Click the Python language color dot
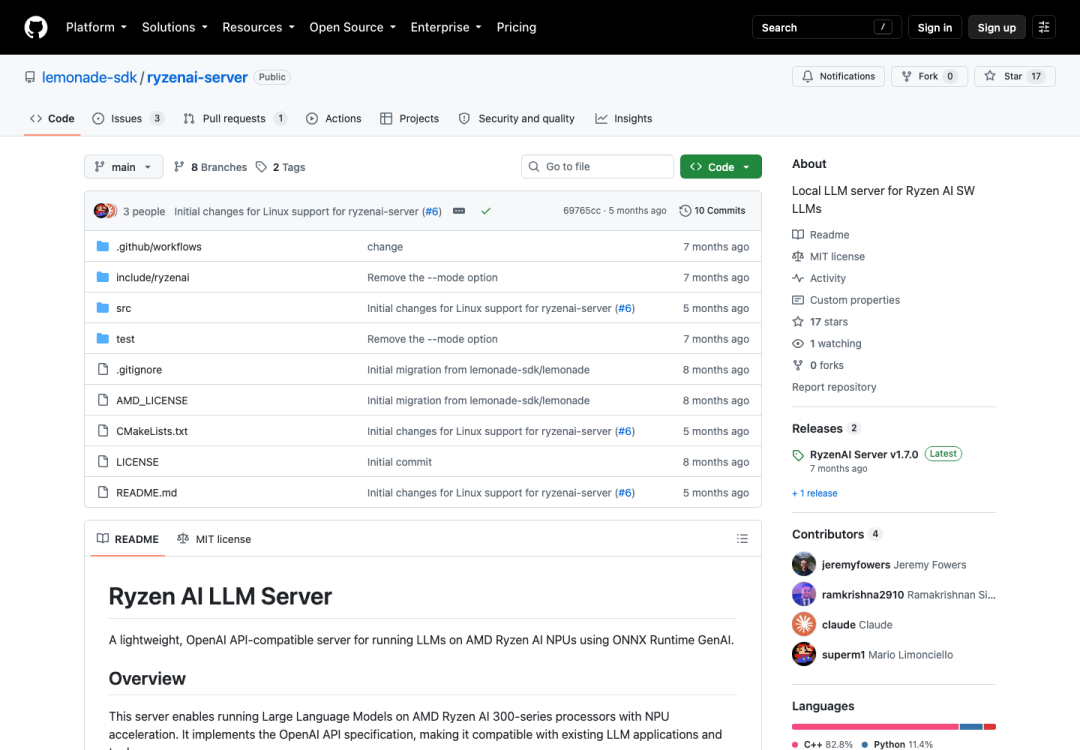The width and height of the screenshot is (1080, 750). pyautogui.click(x=864, y=744)
